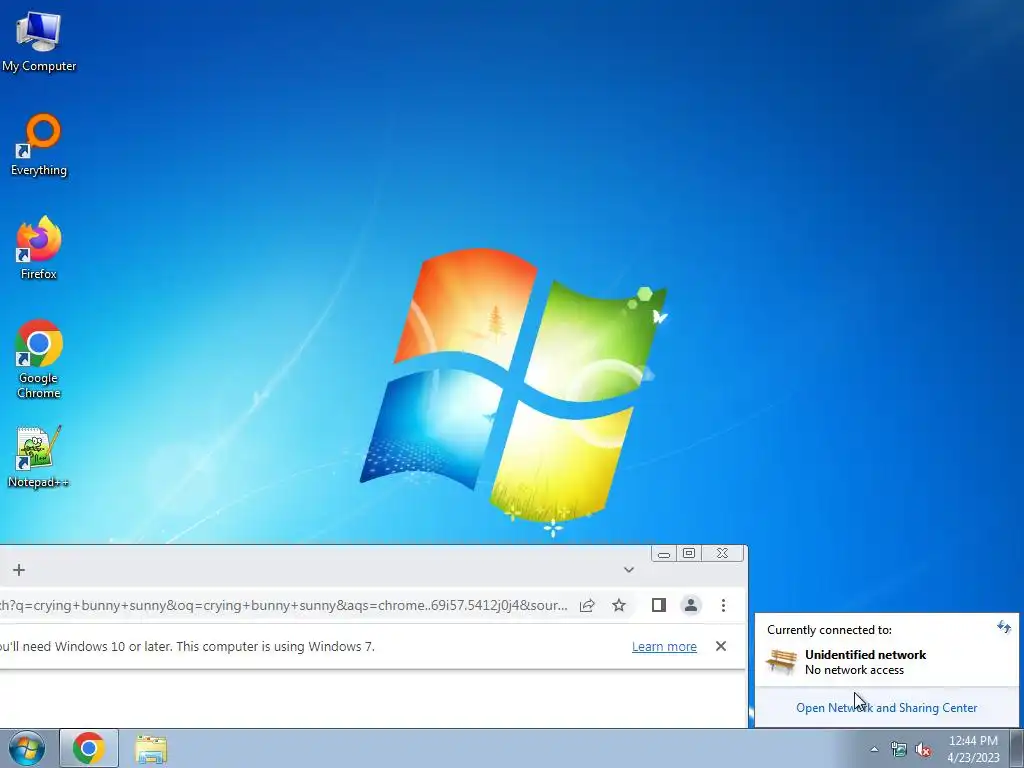Open the Firefox desktop shortcut

point(39,248)
